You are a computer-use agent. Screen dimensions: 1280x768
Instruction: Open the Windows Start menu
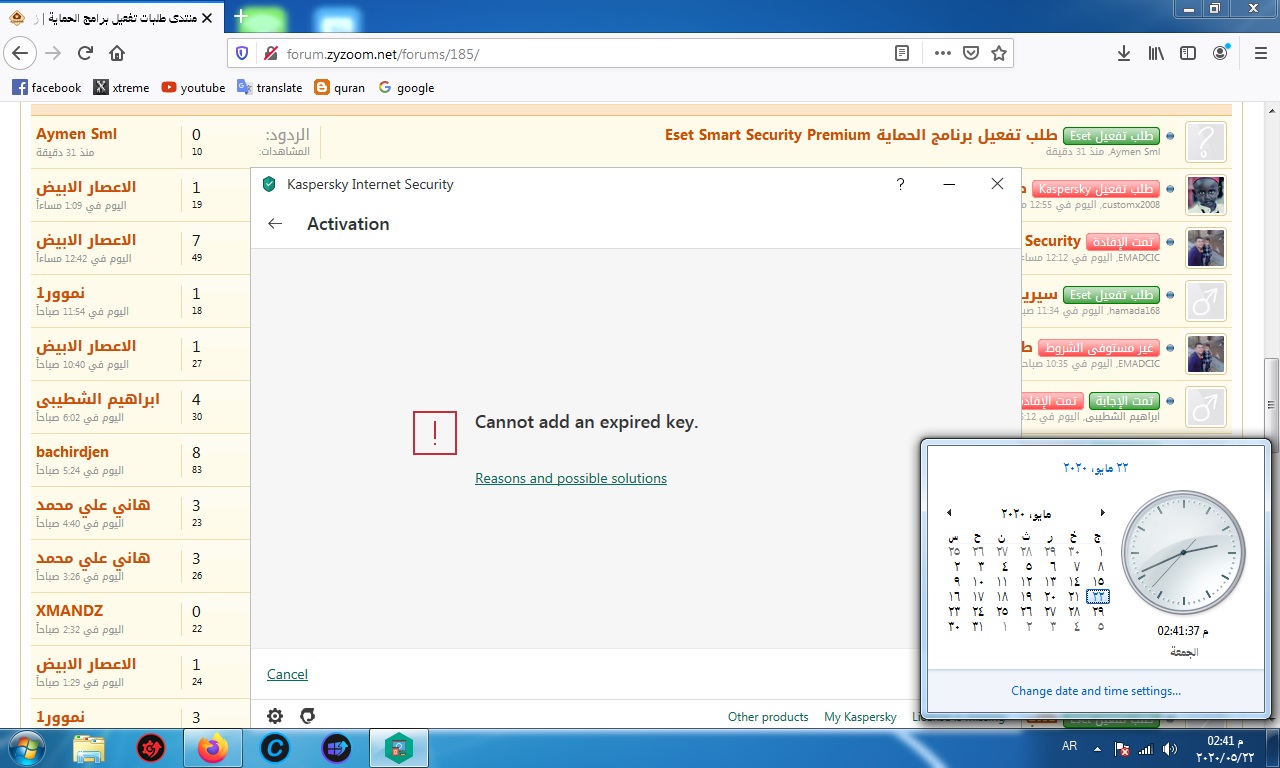pyautogui.click(x=27, y=748)
